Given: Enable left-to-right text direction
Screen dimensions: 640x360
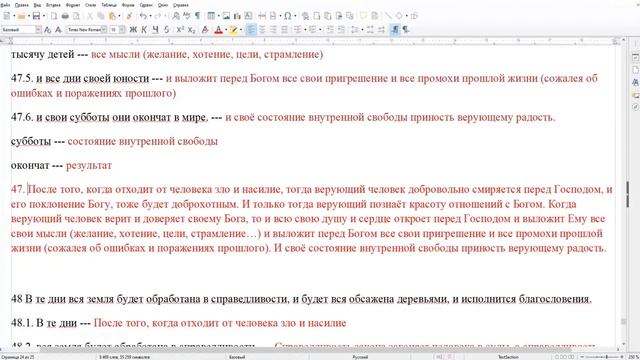Looking at the screenshot, I should (x=395, y=30).
